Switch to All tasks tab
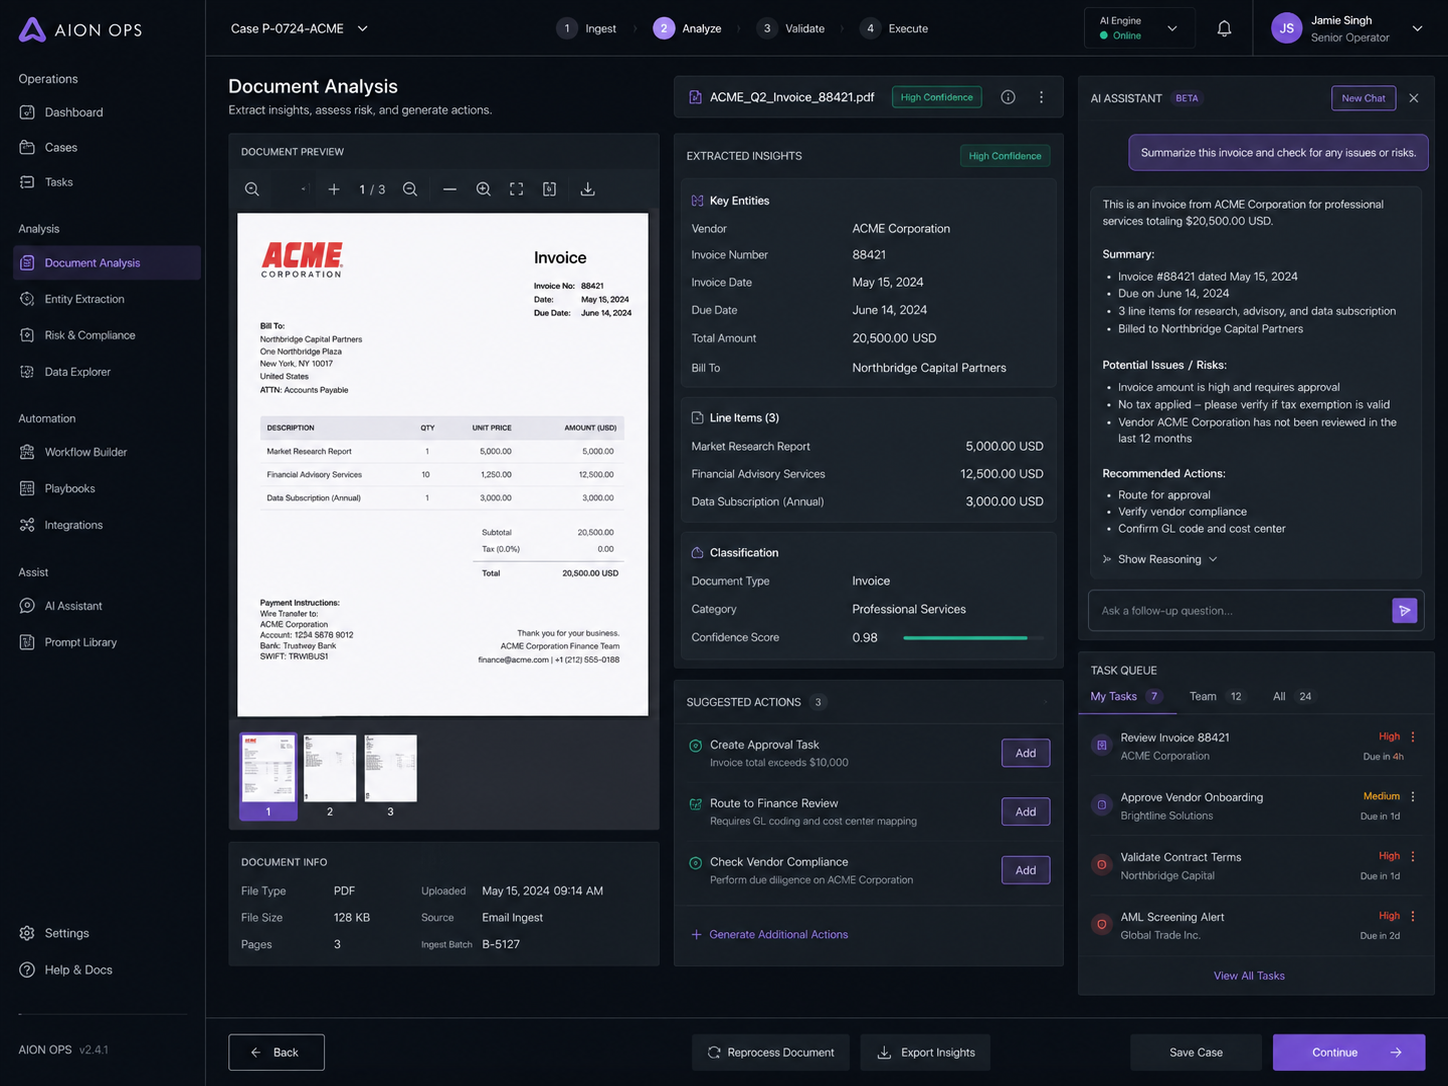This screenshot has height=1086, width=1448. (x=1294, y=696)
